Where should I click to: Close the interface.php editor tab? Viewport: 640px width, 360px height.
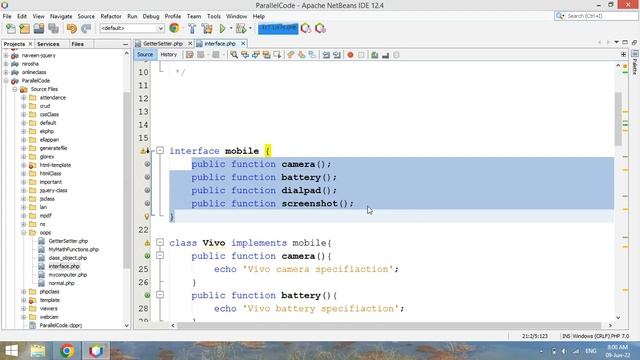243,43
